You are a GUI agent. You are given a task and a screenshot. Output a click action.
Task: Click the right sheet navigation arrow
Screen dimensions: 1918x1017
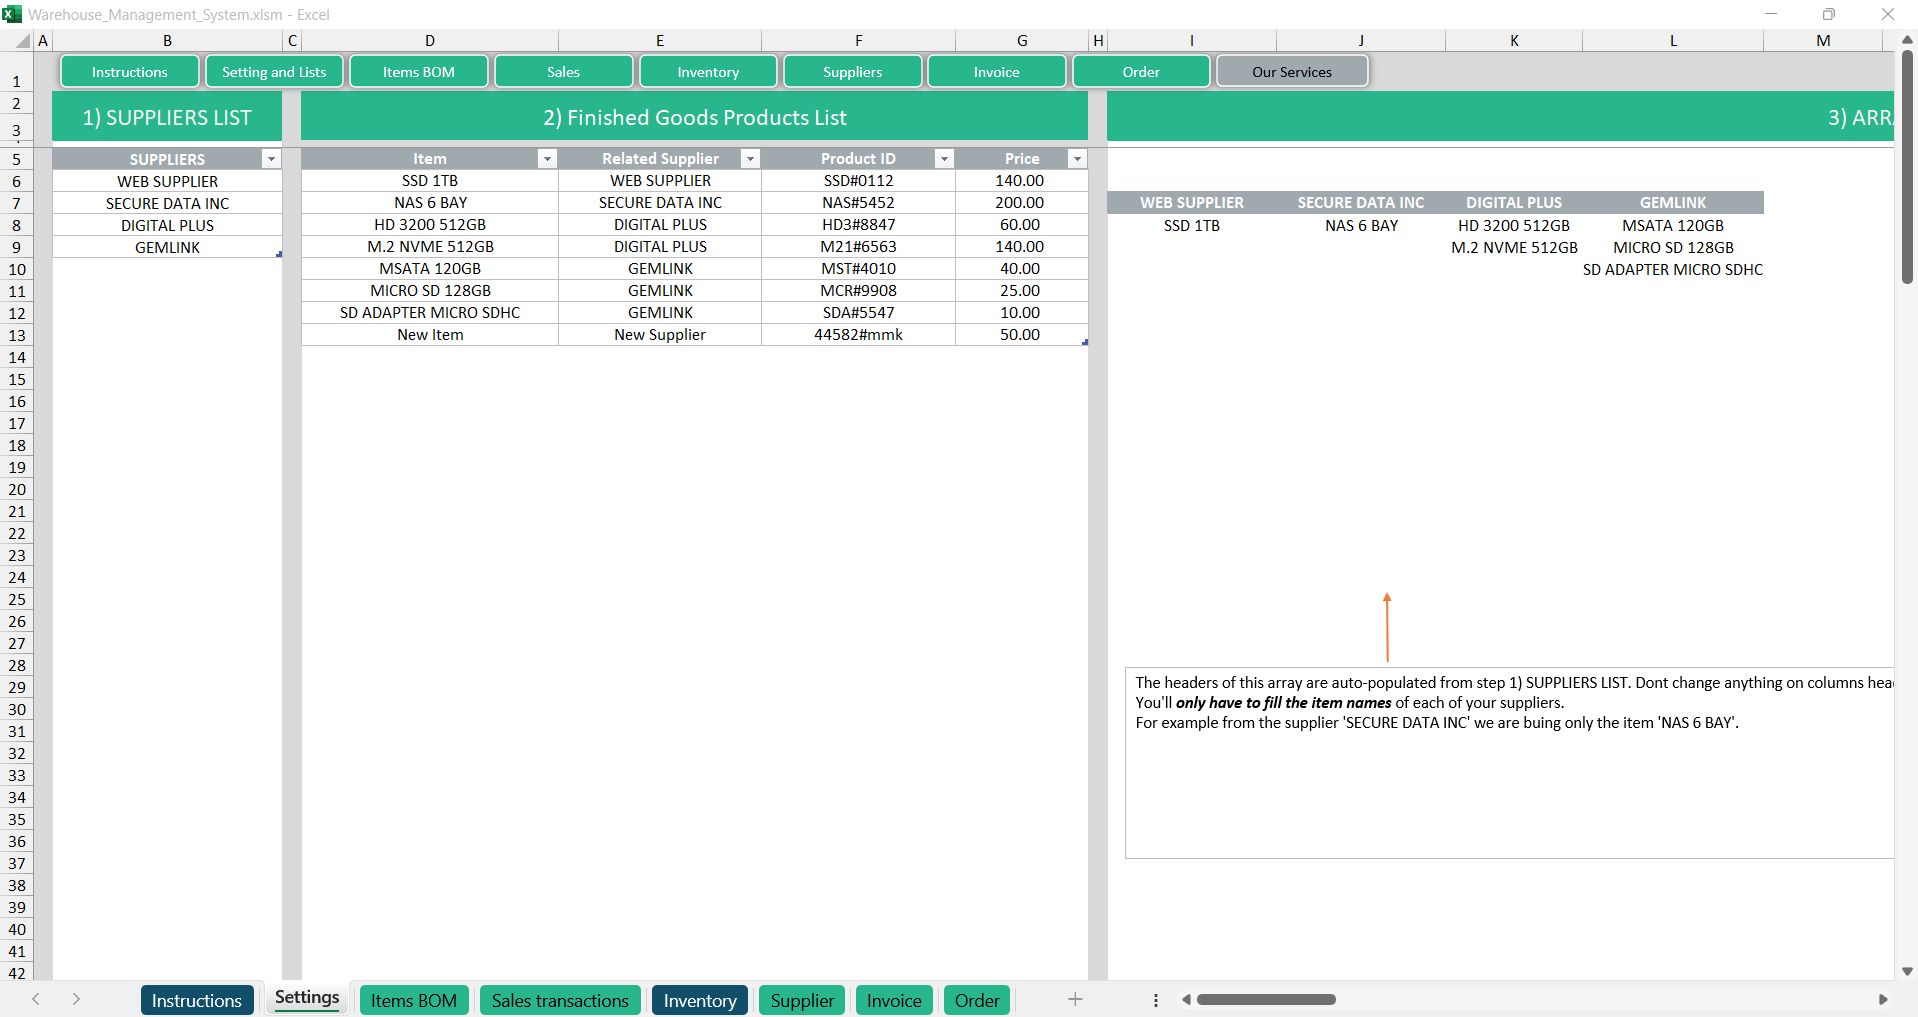[x=77, y=999]
